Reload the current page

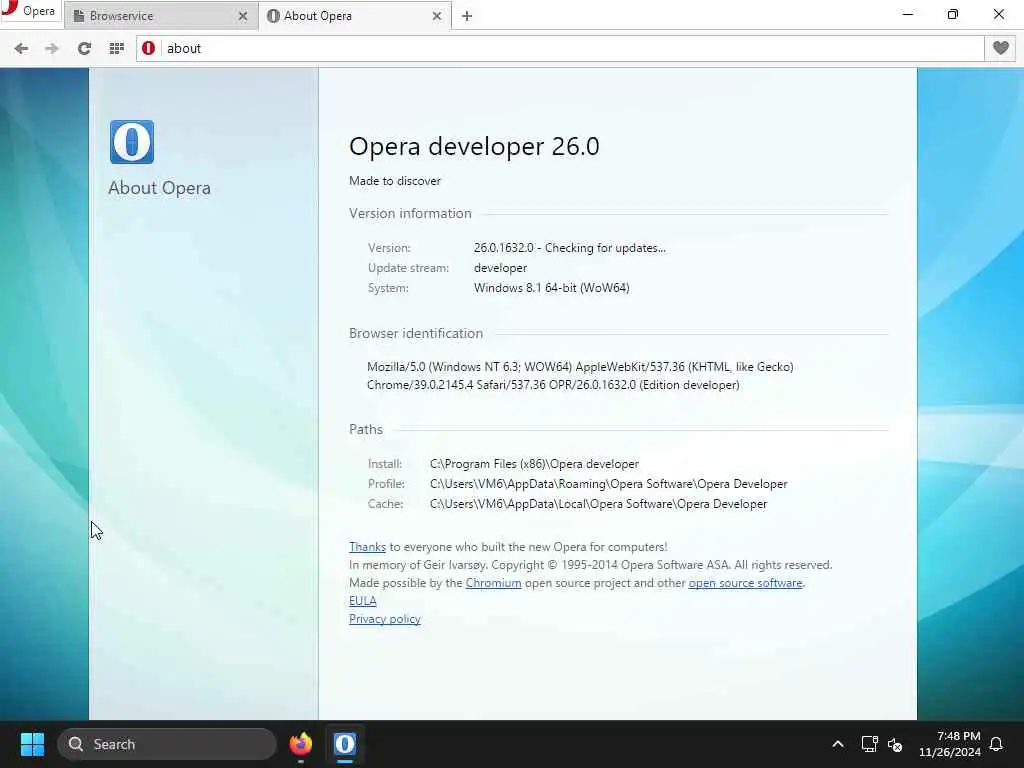pos(84,48)
